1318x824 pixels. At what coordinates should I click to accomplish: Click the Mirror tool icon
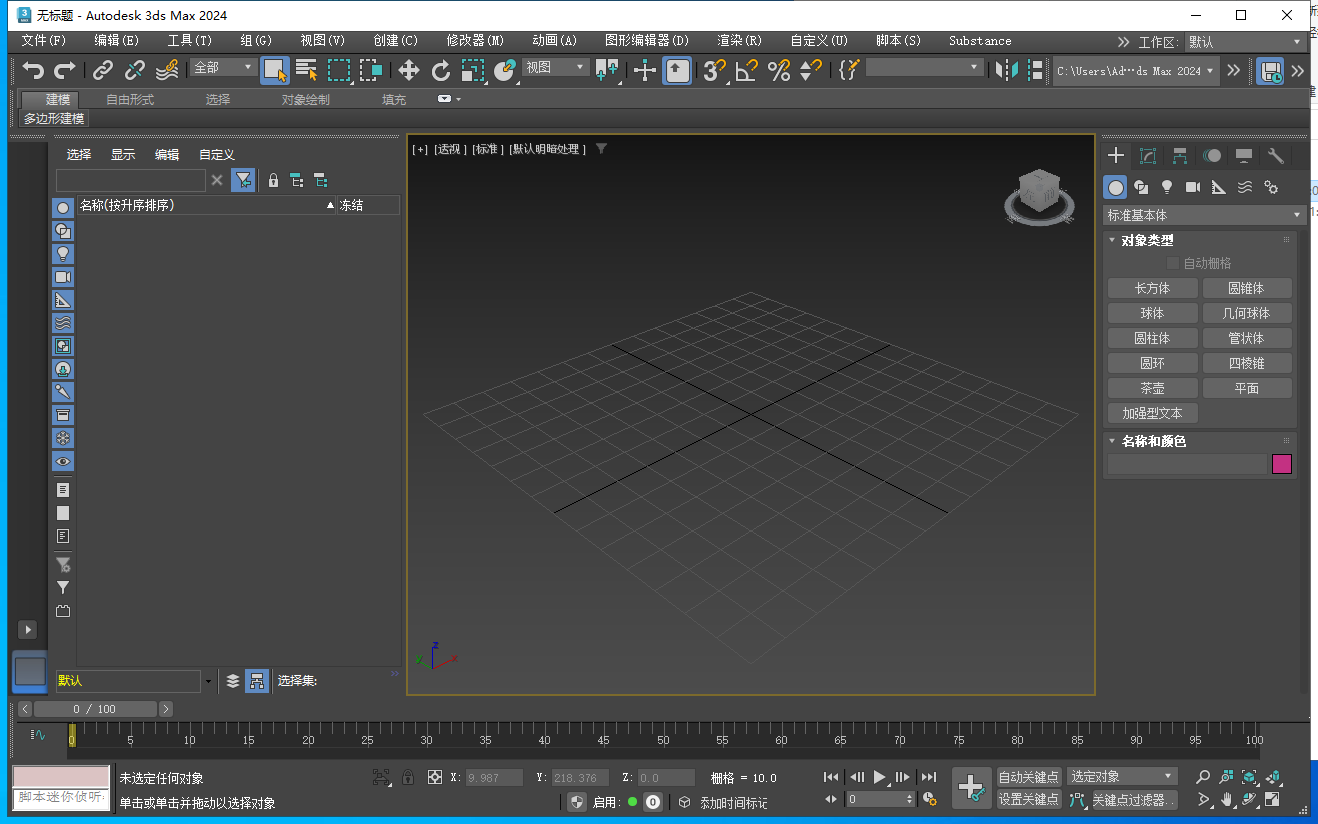[x=1006, y=70]
